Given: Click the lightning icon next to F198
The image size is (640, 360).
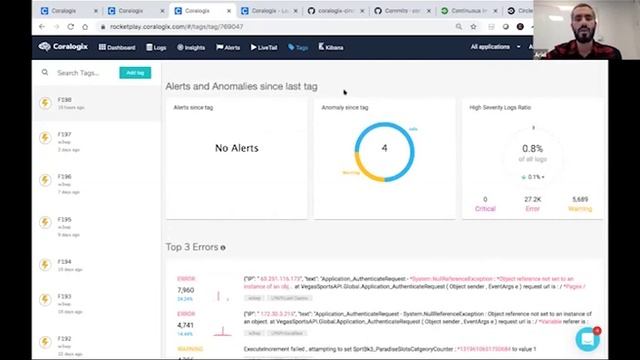Looking at the screenshot, I should [x=45, y=103].
